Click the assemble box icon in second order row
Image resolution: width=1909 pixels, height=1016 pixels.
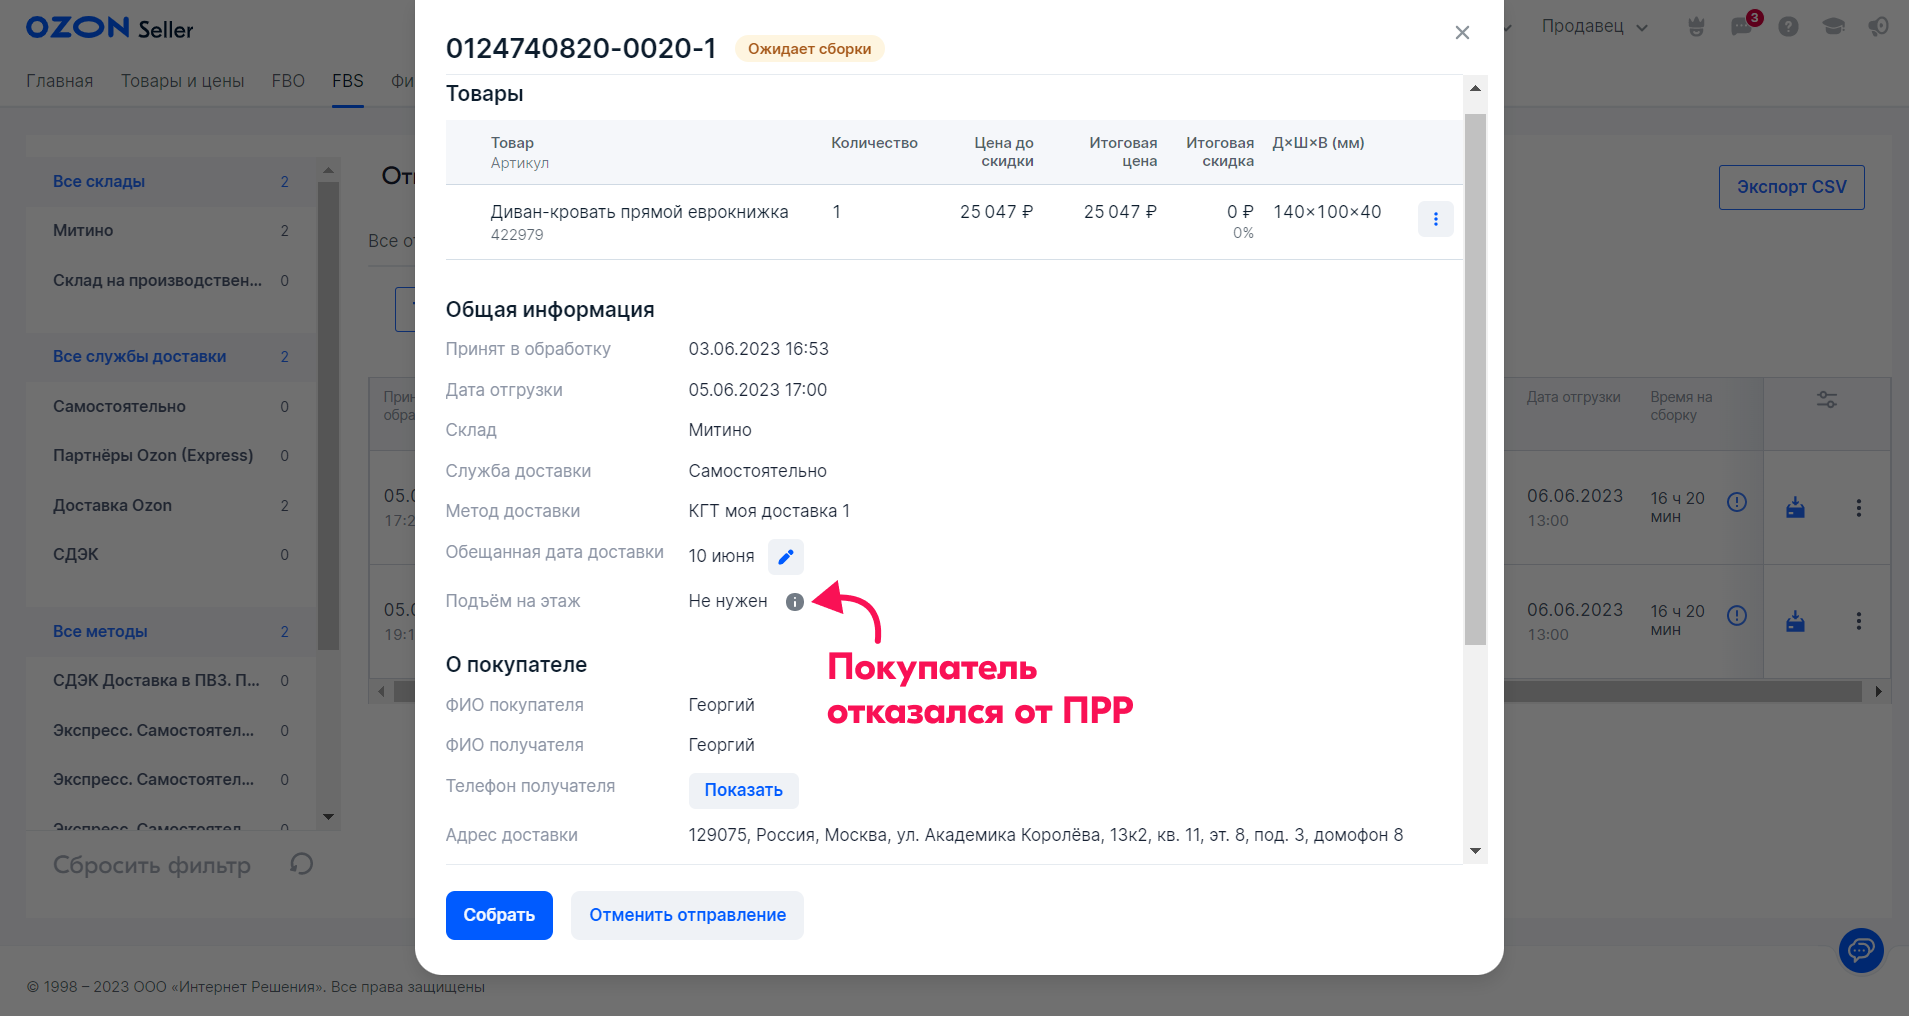click(x=1796, y=622)
